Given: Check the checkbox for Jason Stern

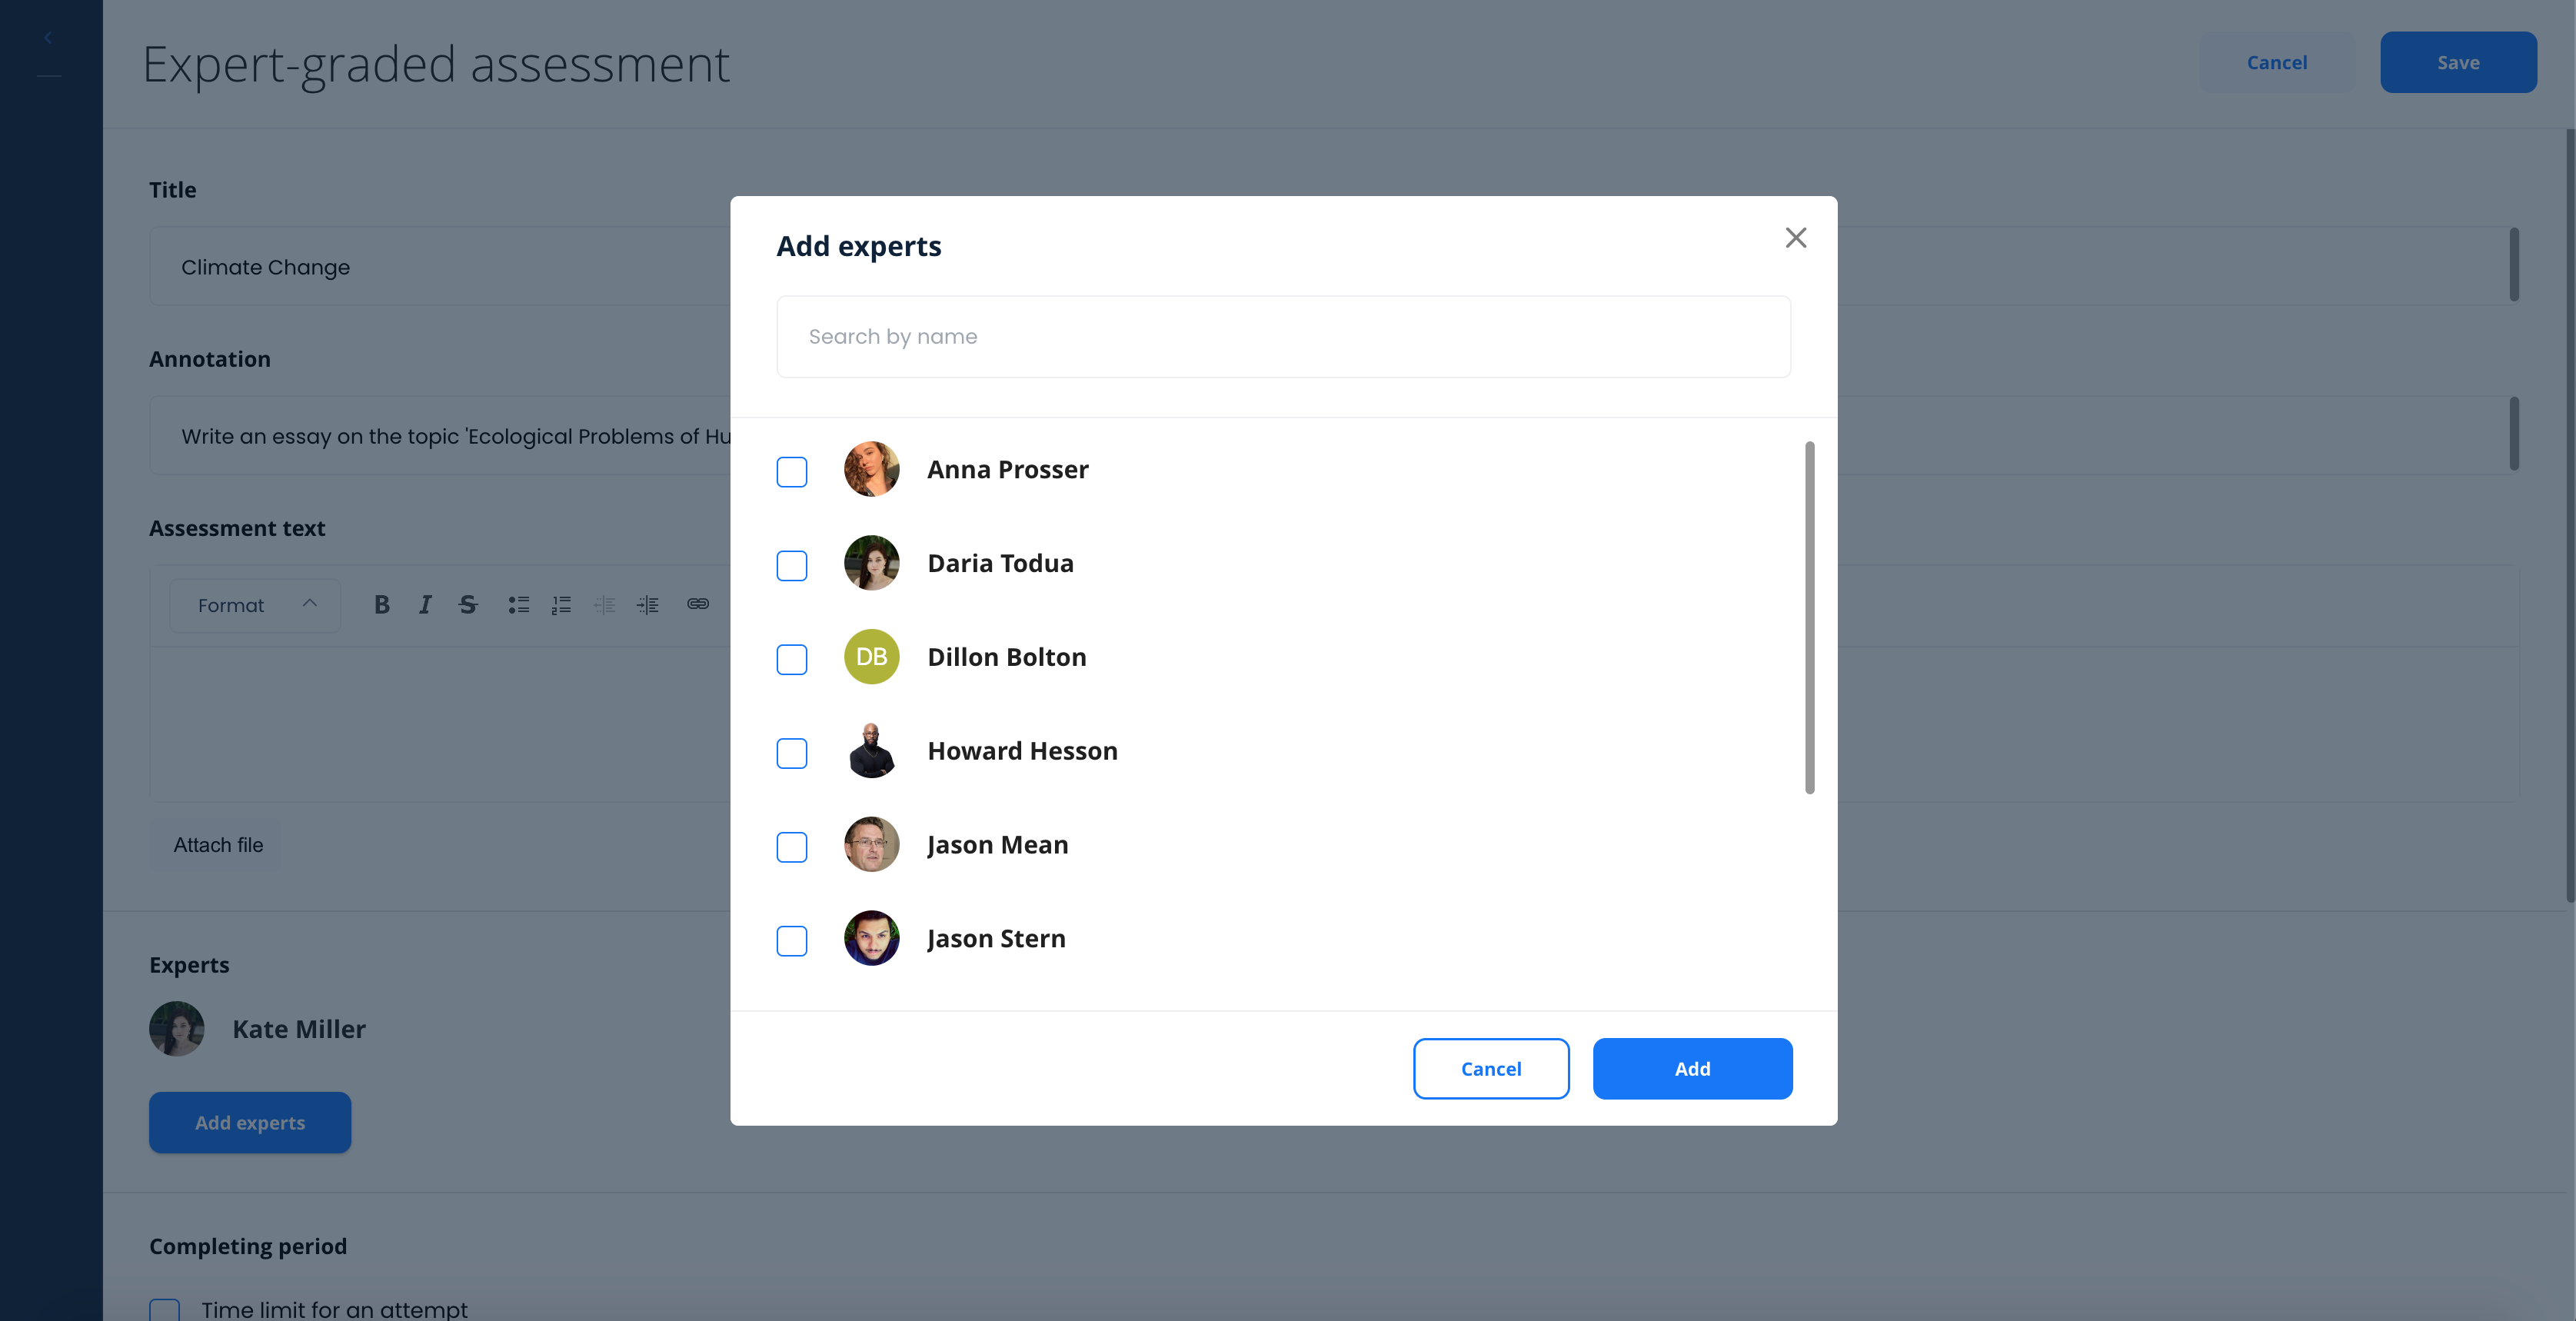Looking at the screenshot, I should (791, 941).
